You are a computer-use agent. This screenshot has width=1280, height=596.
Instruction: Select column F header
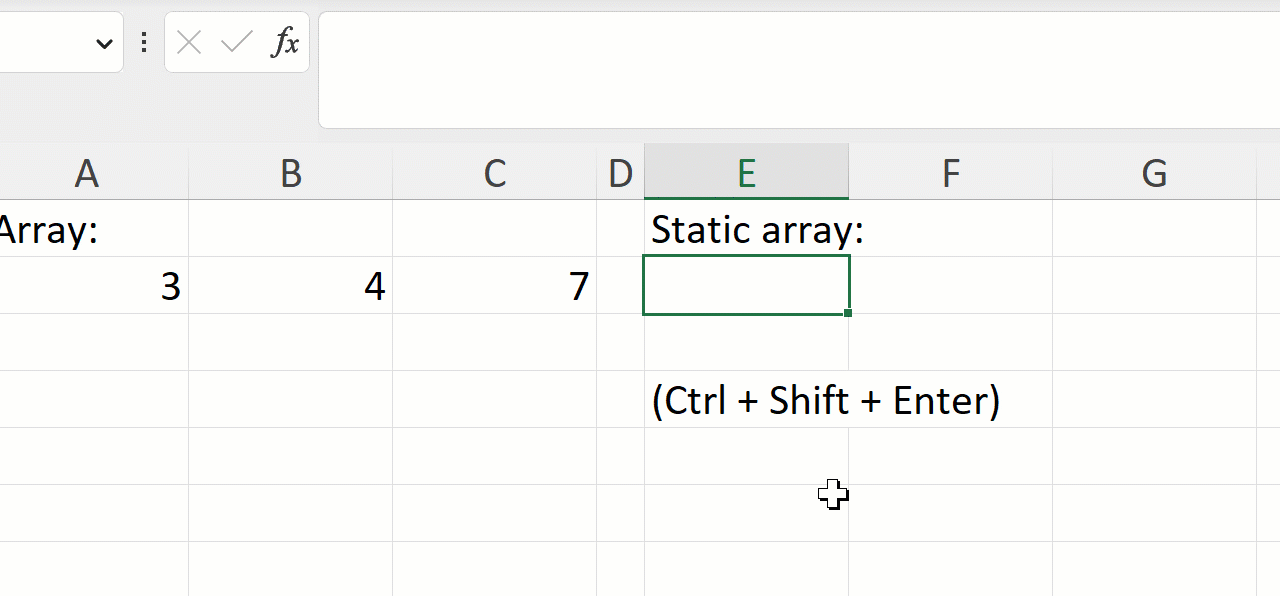pos(950,174)
